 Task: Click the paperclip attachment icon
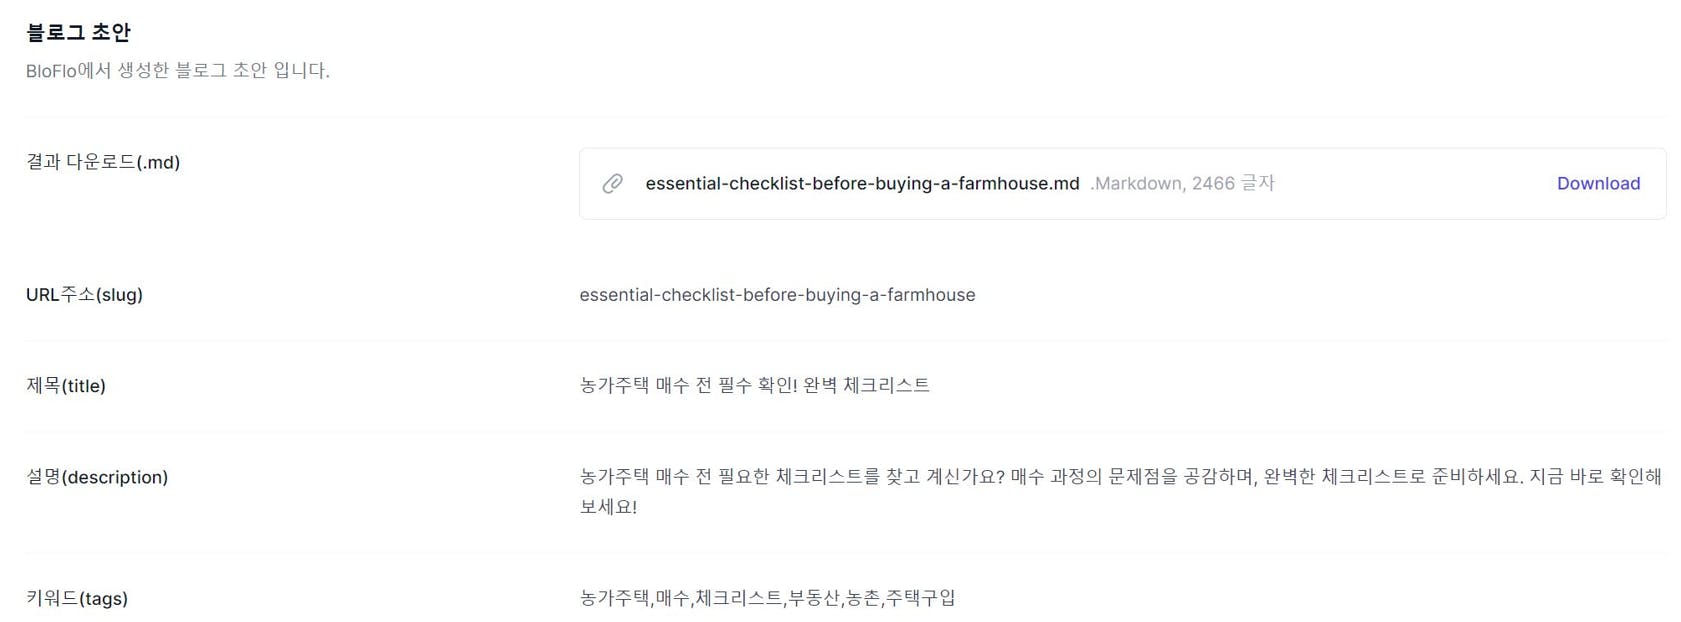coord(612,183)
